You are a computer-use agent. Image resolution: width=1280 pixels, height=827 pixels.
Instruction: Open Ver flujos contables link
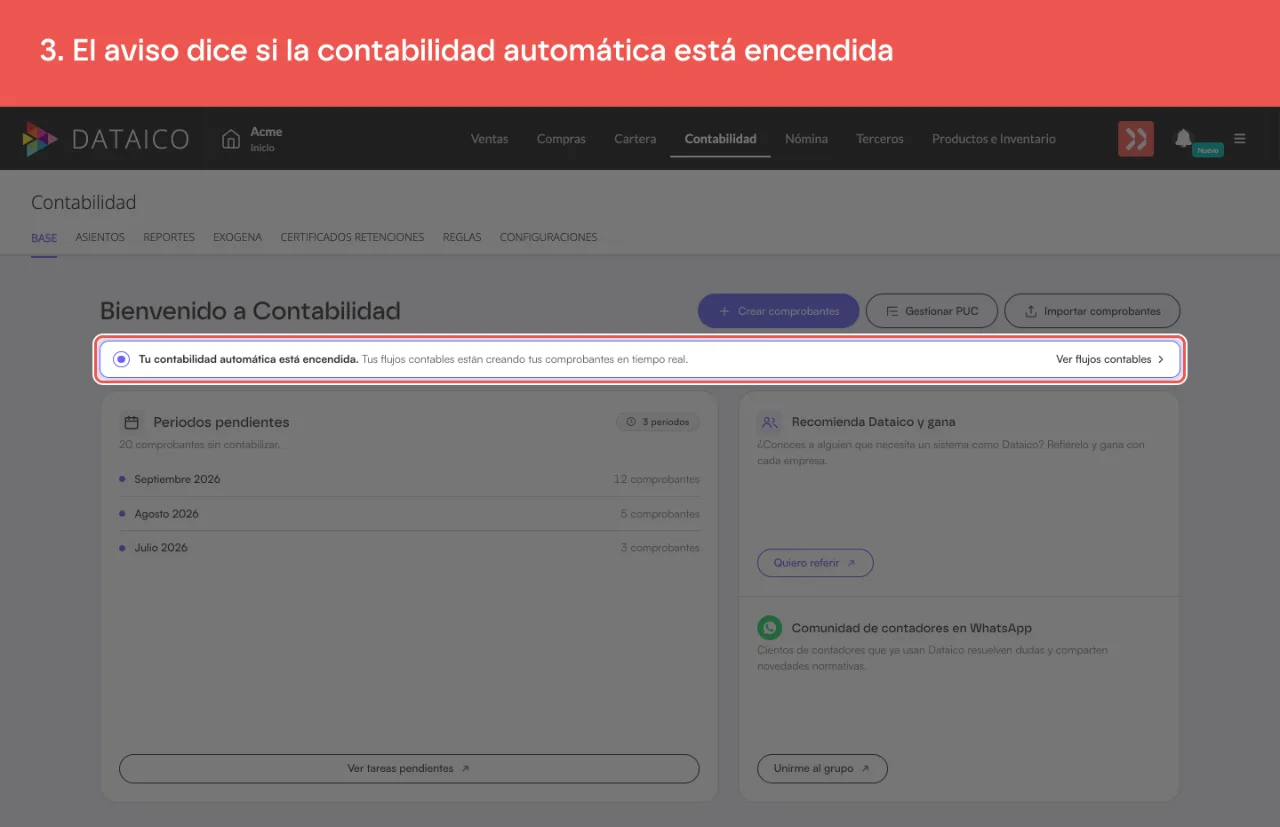[x=1110, y=359]
